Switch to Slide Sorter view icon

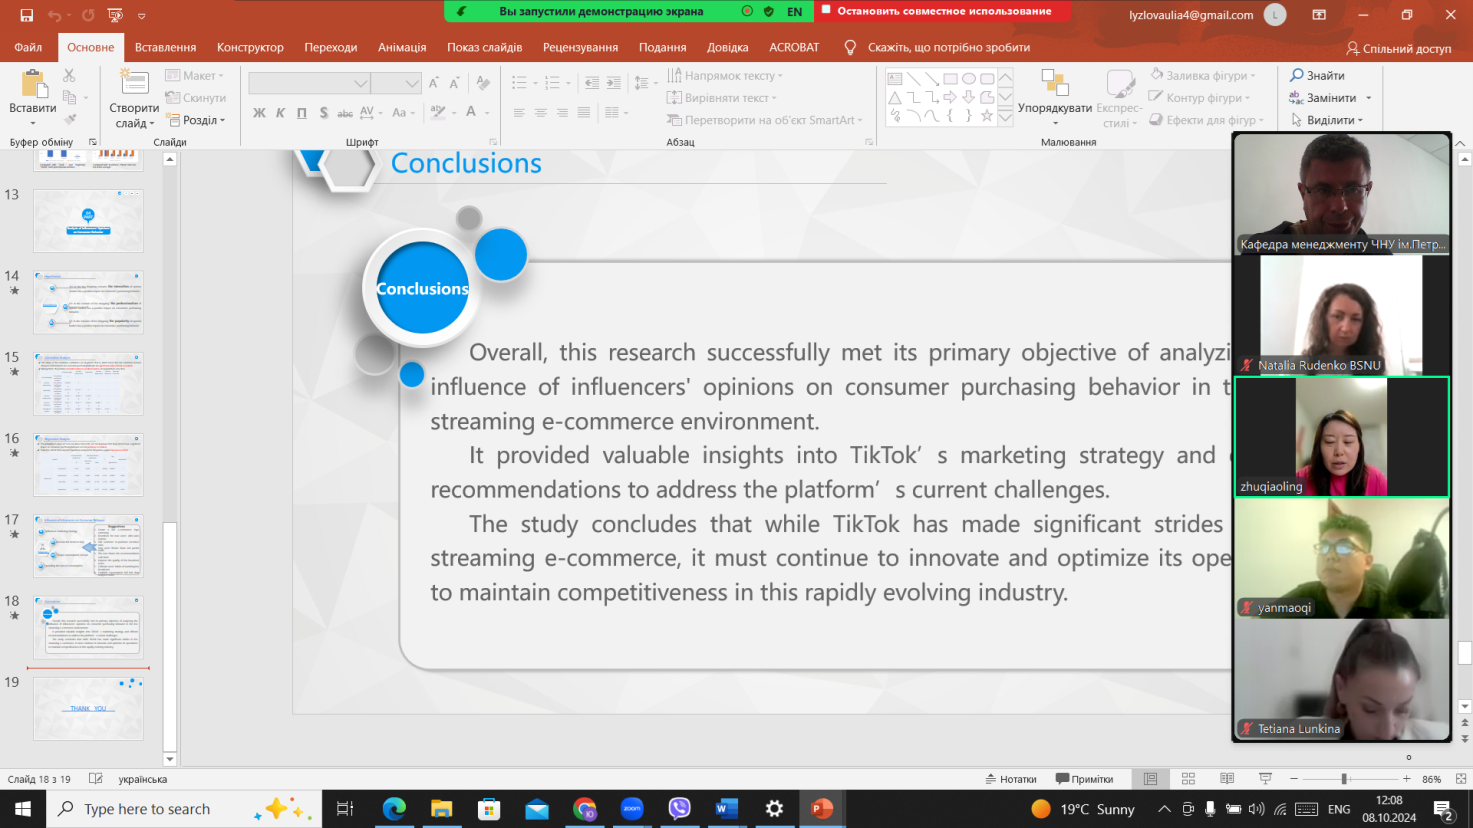1189,779
